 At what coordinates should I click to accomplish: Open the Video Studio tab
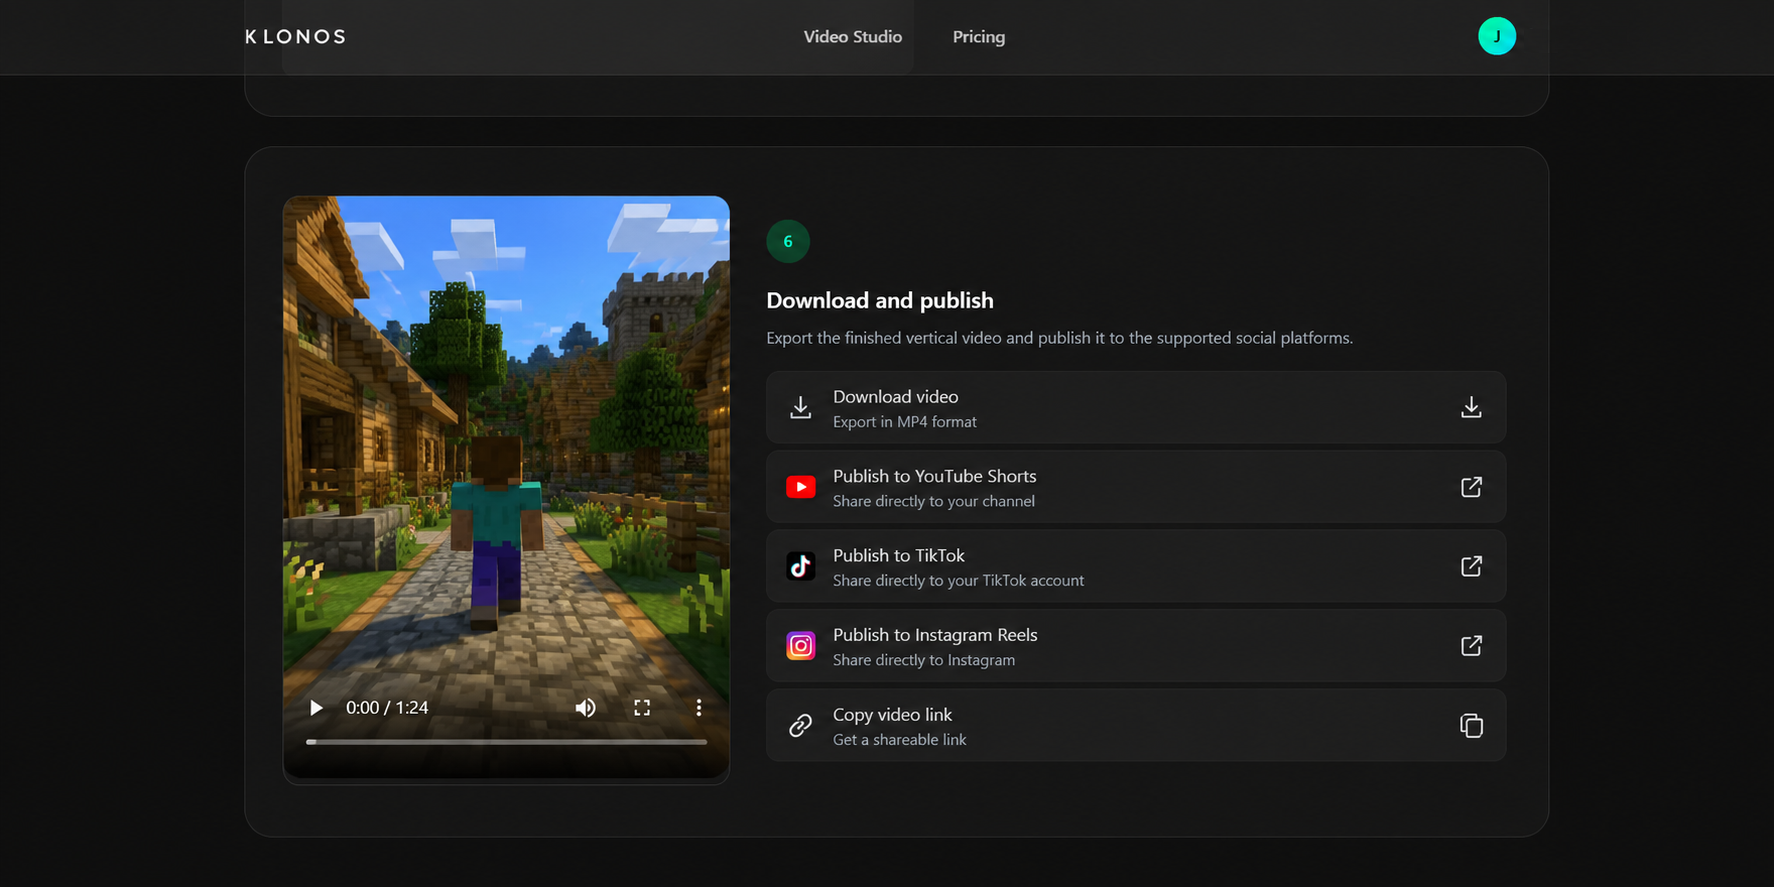click(x=853, y=37)
